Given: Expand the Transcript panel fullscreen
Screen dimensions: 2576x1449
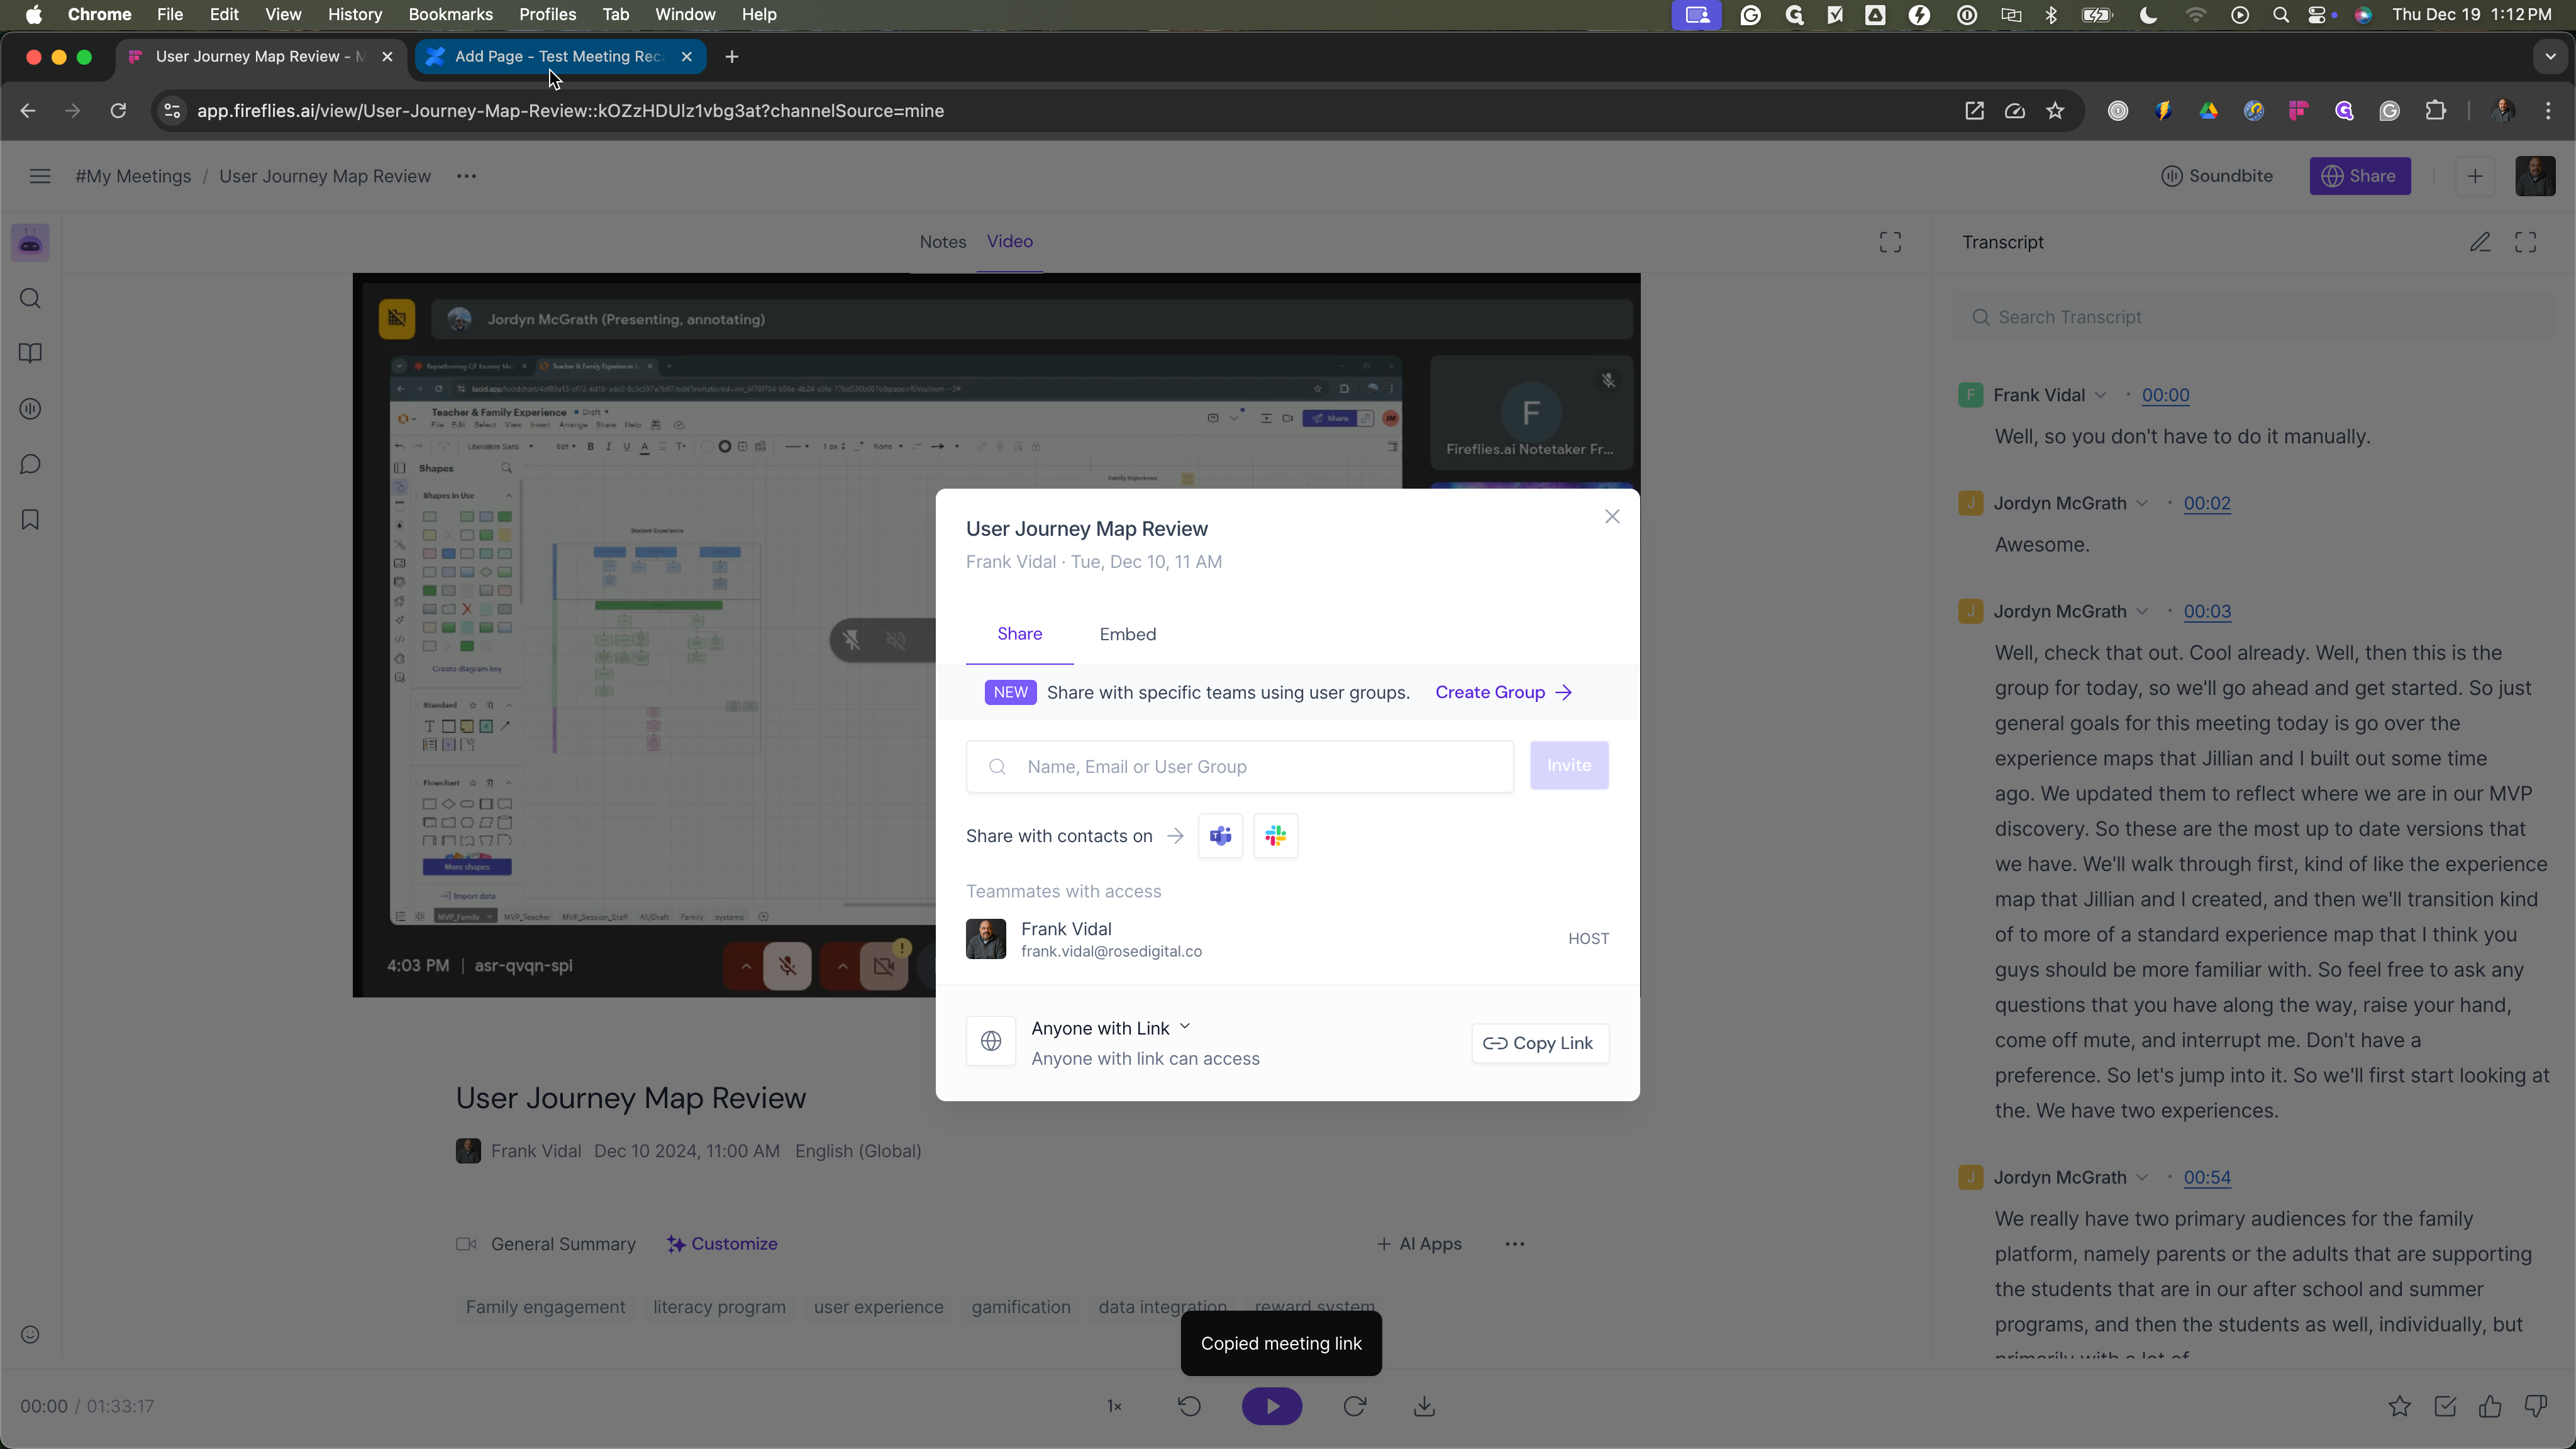Looking at the screenshot, I should [2526, 242].
